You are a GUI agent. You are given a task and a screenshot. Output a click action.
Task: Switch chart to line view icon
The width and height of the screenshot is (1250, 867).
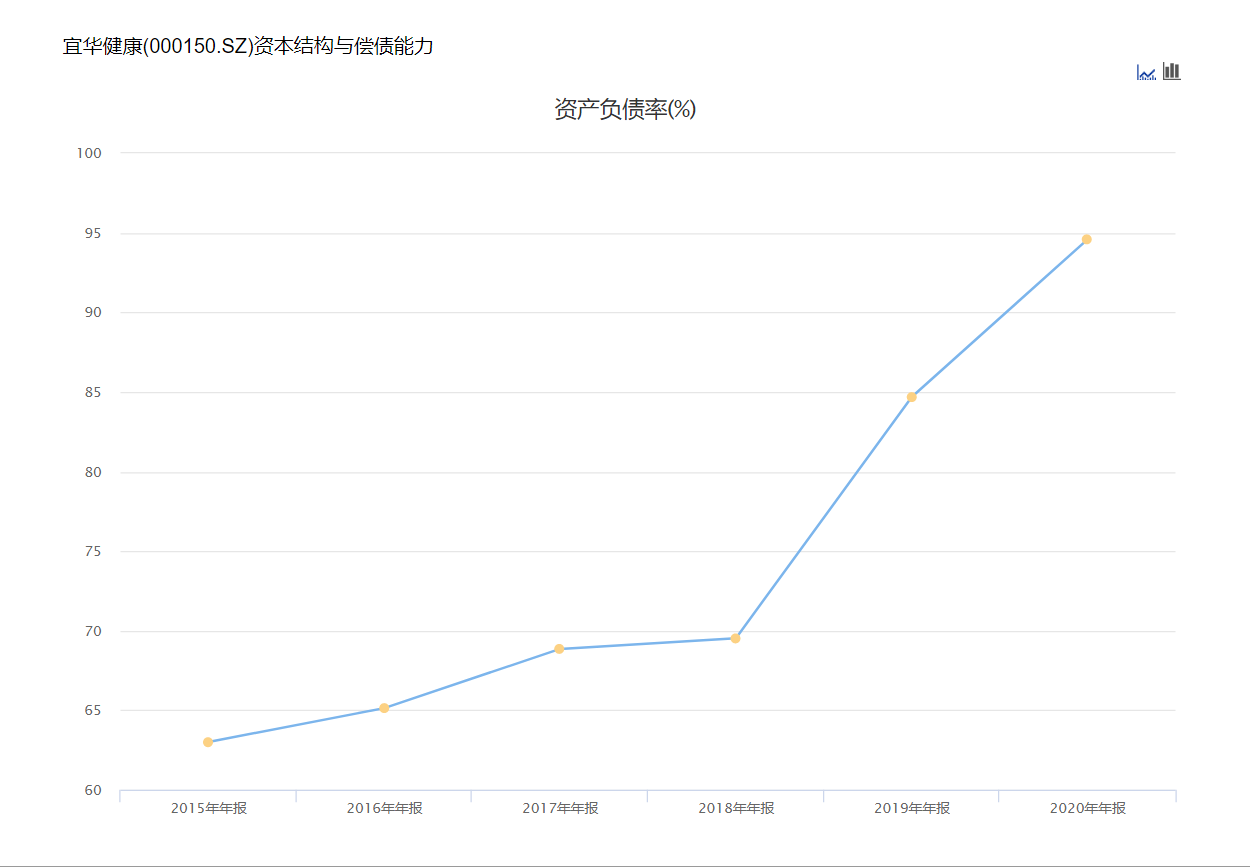coord(1146,72)
